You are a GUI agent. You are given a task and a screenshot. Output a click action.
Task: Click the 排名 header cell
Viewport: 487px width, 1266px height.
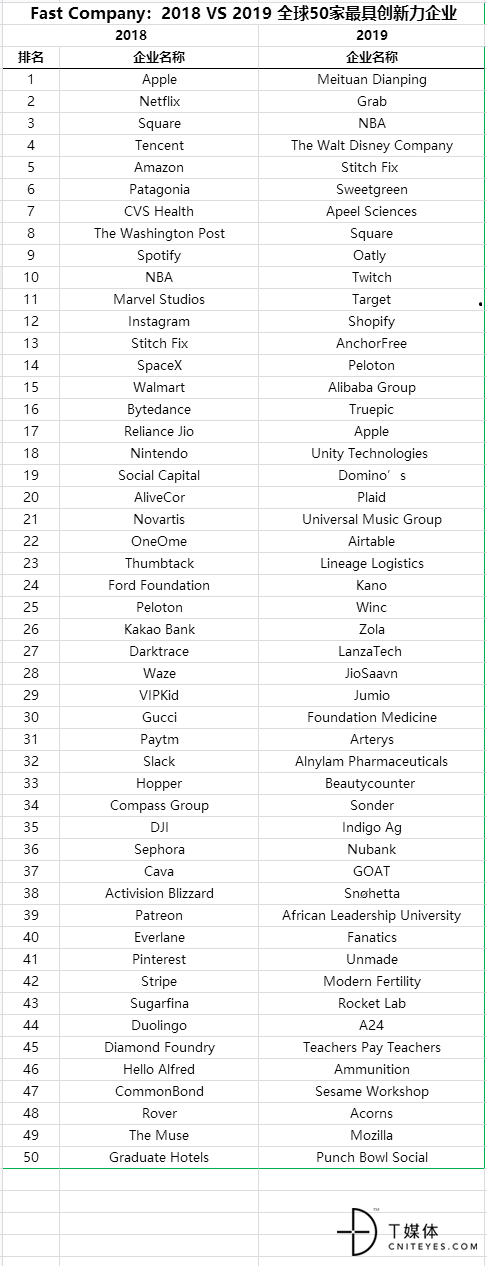click(x=31, y=57)
